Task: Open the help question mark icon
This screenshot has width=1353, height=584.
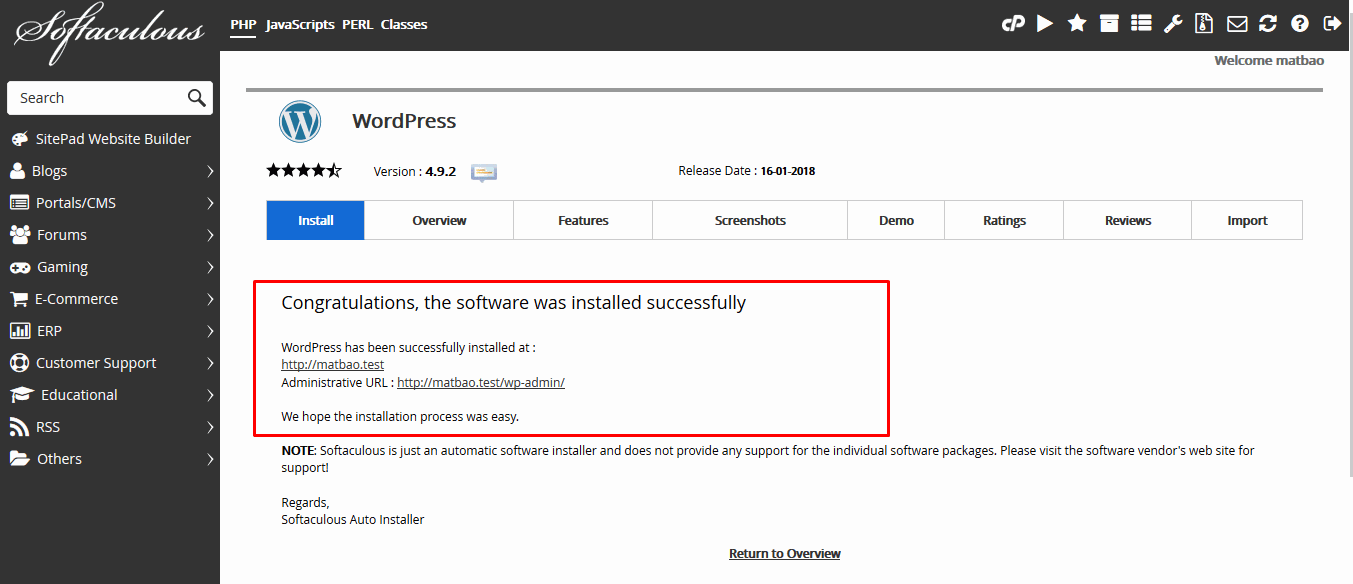Action: click(1300, 24)
